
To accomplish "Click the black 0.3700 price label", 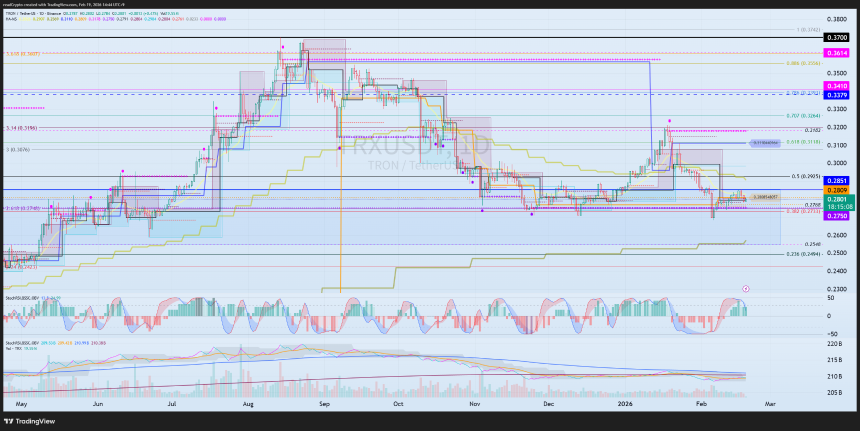I will [836, 38].
